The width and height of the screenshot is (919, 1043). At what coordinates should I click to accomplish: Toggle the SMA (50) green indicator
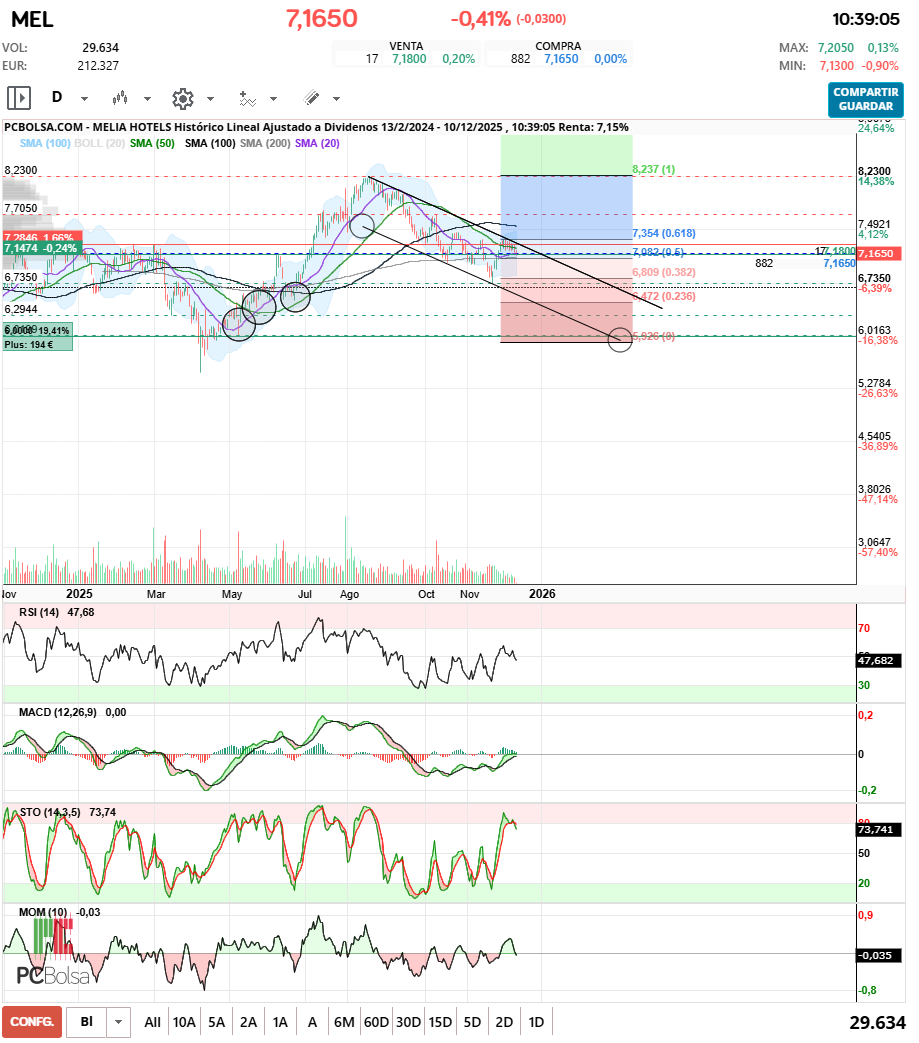[152, 144]
